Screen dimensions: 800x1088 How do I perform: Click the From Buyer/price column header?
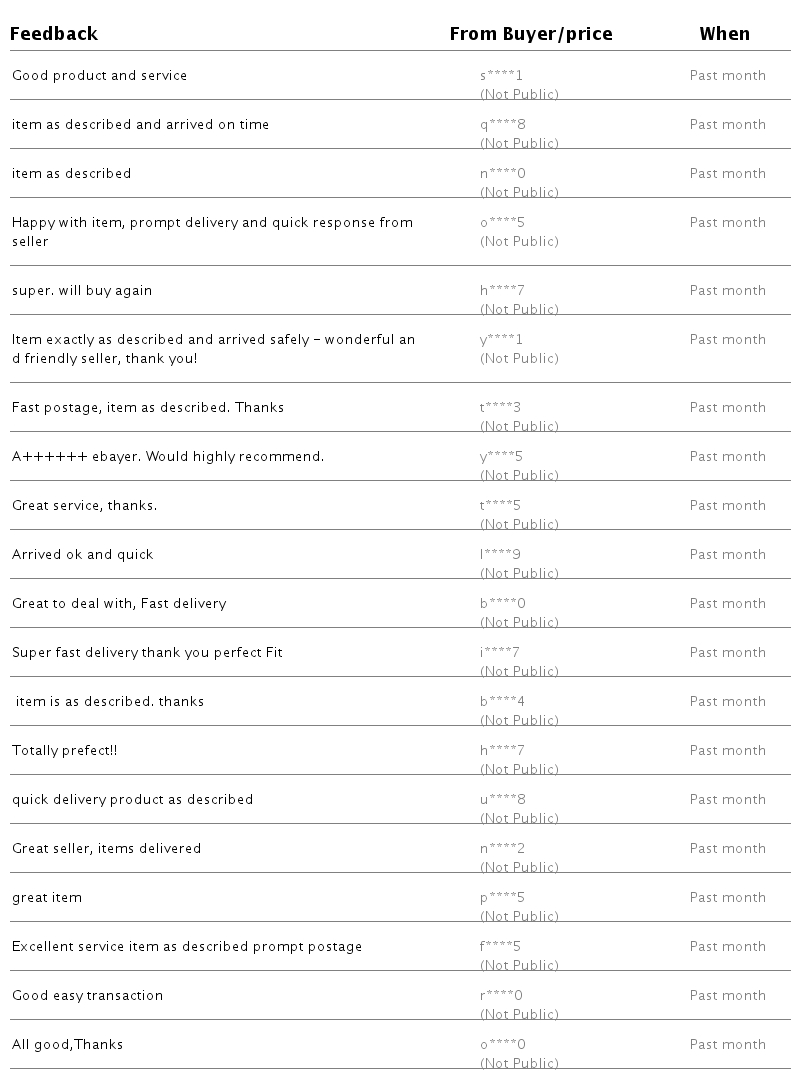[x=531, y=34]
